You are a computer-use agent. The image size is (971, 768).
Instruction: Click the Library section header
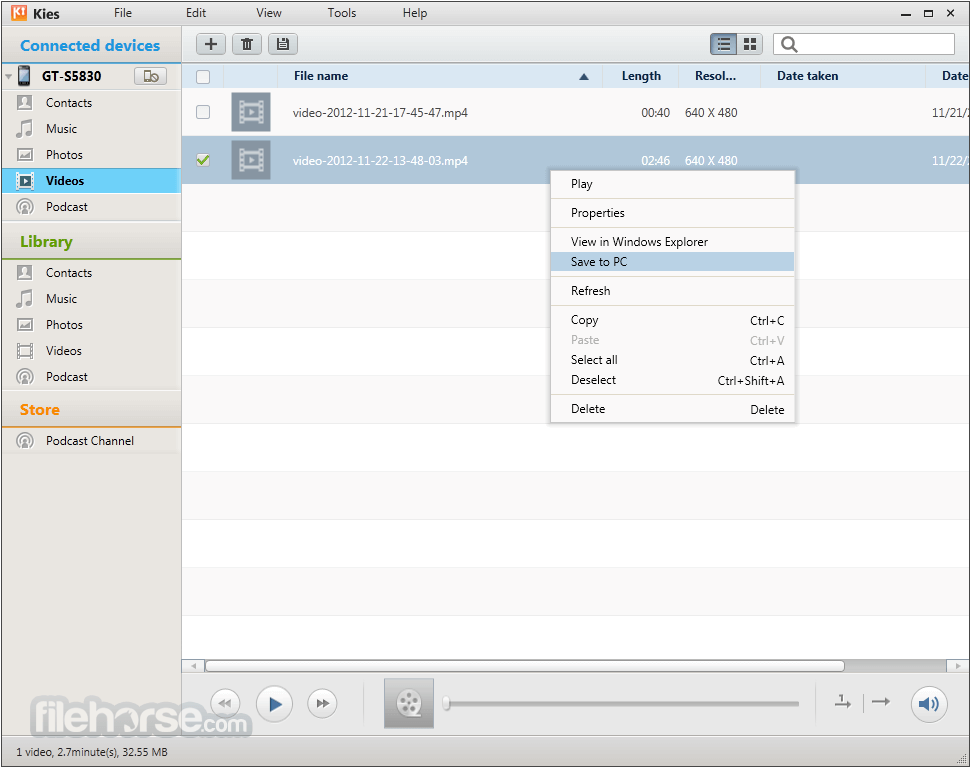[x=91, y=242]
